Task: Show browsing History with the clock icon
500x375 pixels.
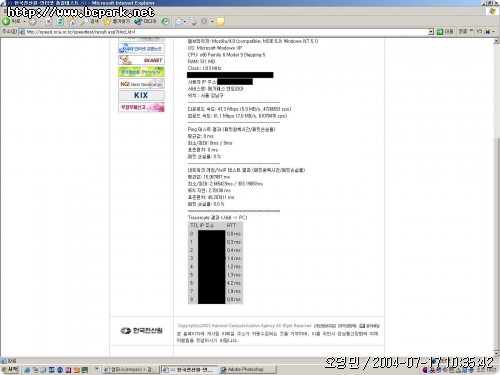Action: [165, 22]
